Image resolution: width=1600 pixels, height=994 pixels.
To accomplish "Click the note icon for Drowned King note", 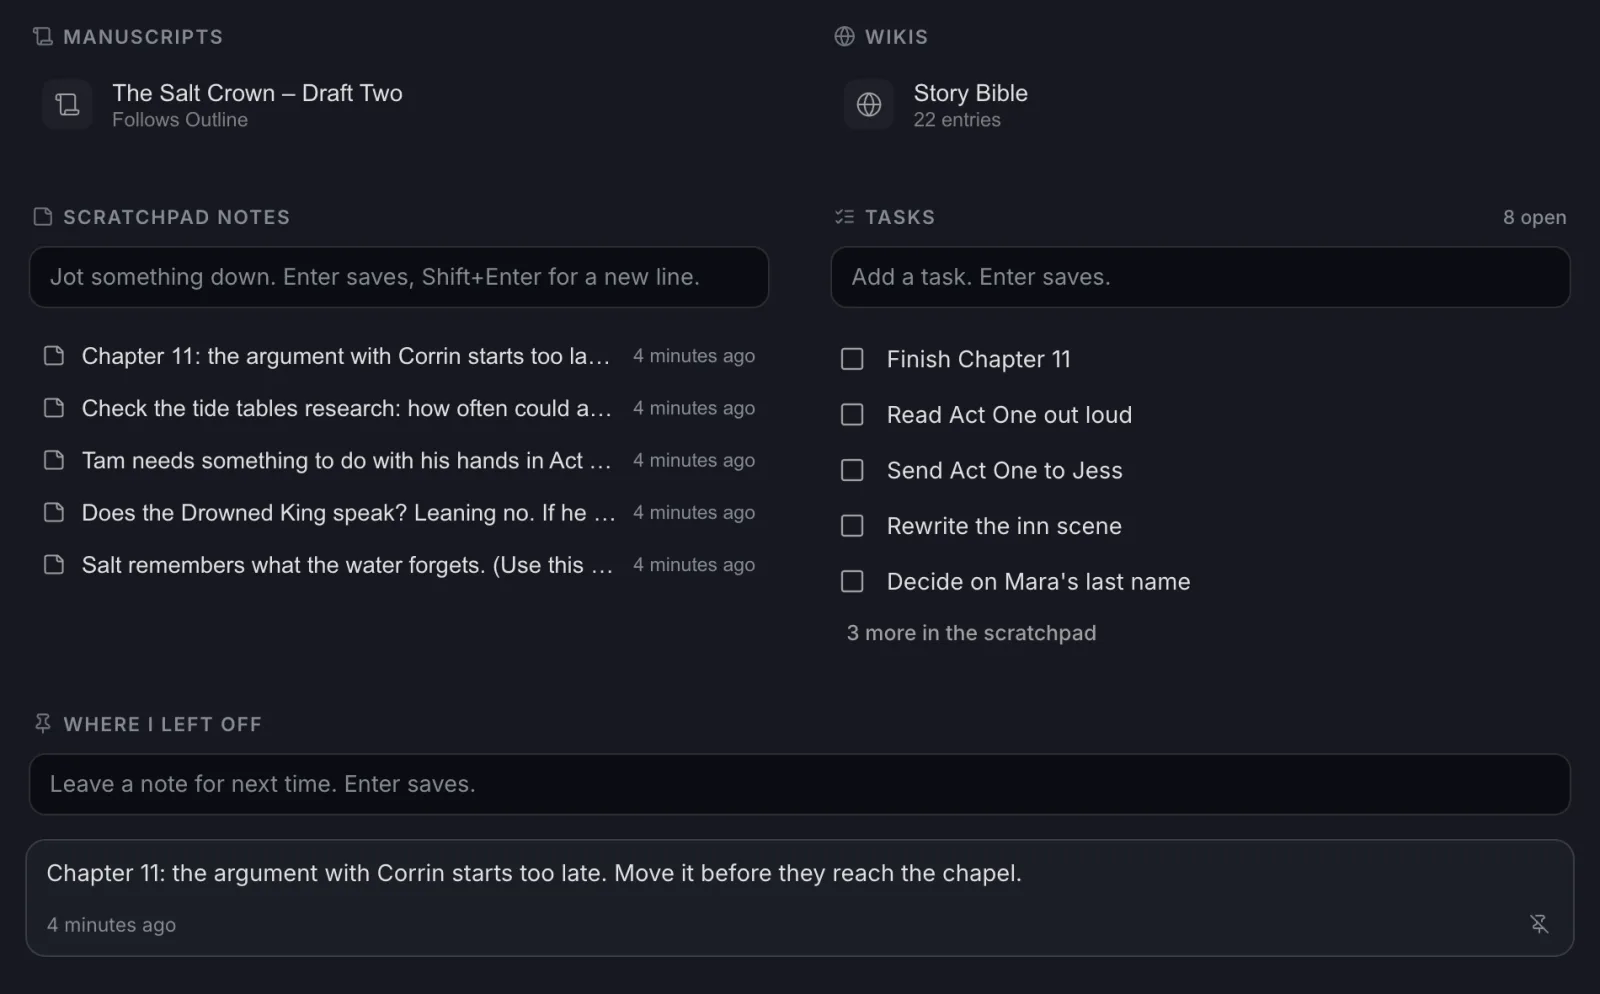I will click(x=54, y=512).
